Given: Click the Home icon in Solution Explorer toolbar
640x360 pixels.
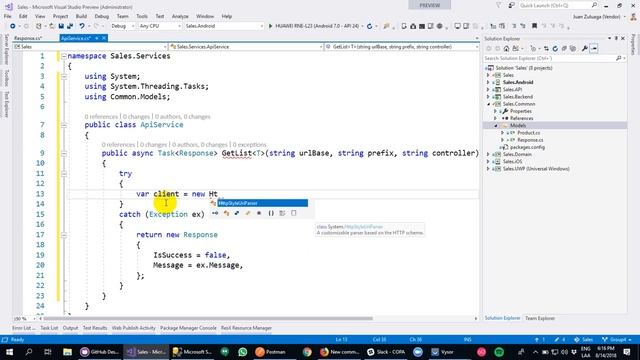Looking at the screenshot, I should [507, 49].
